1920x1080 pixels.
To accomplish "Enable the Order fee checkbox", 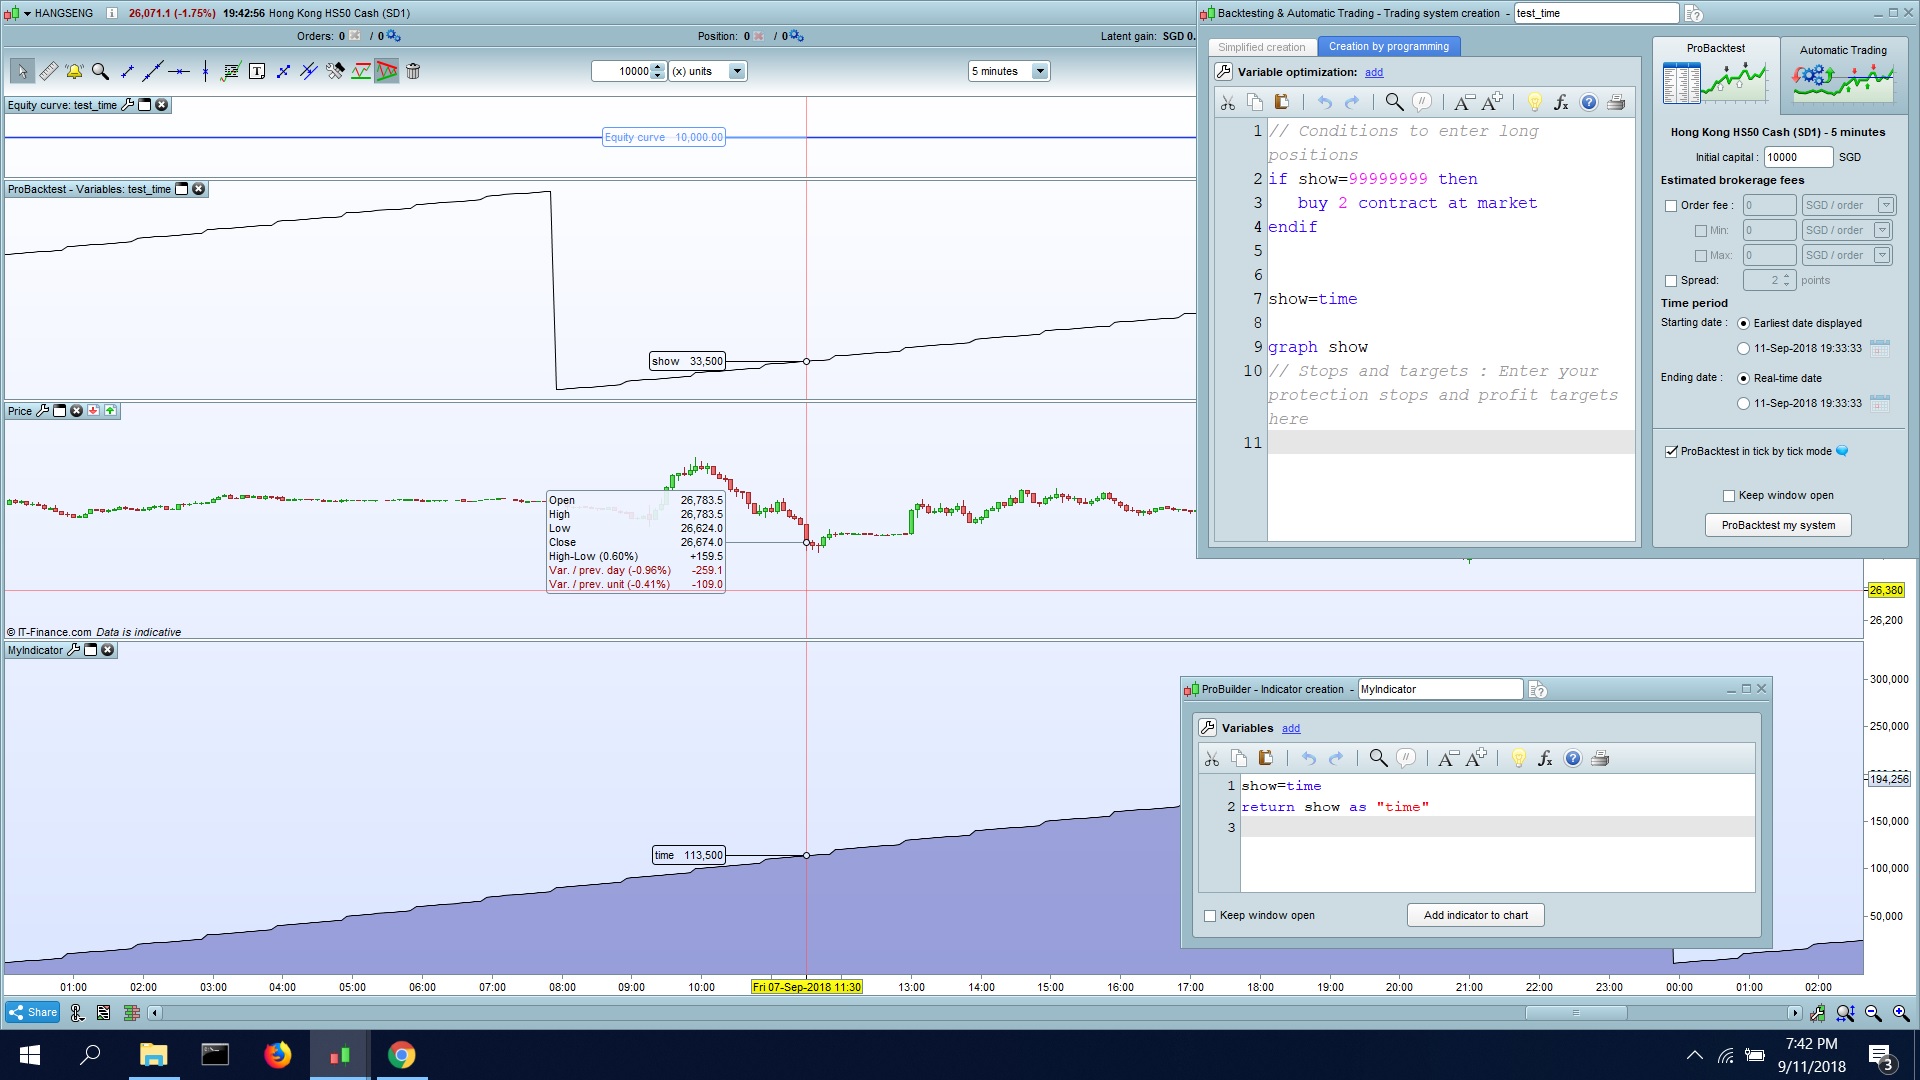I will (x=1671, y=206).
